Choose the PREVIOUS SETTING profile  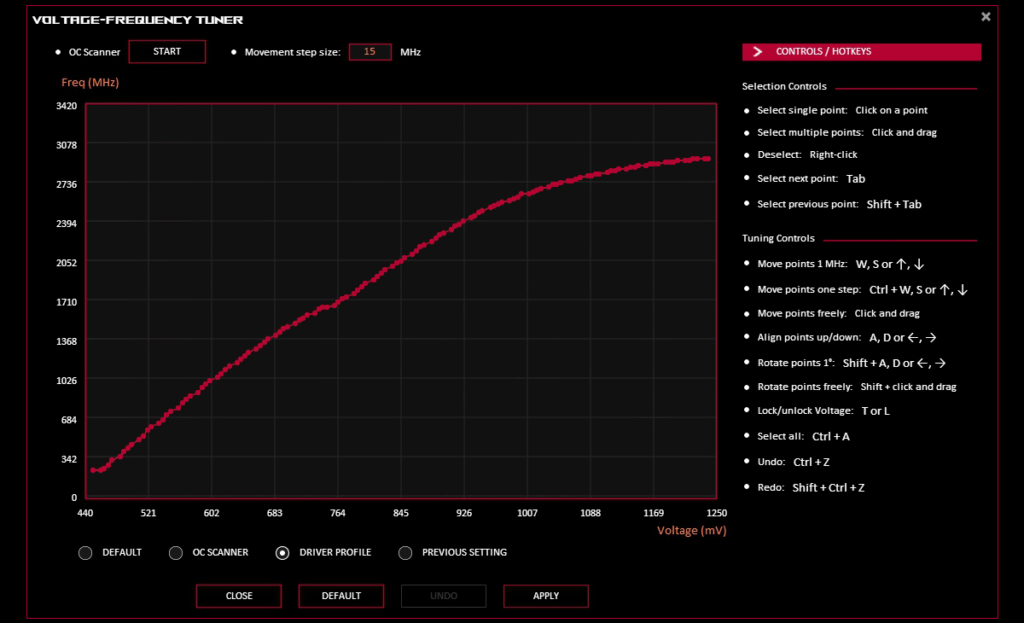(405, 552)
